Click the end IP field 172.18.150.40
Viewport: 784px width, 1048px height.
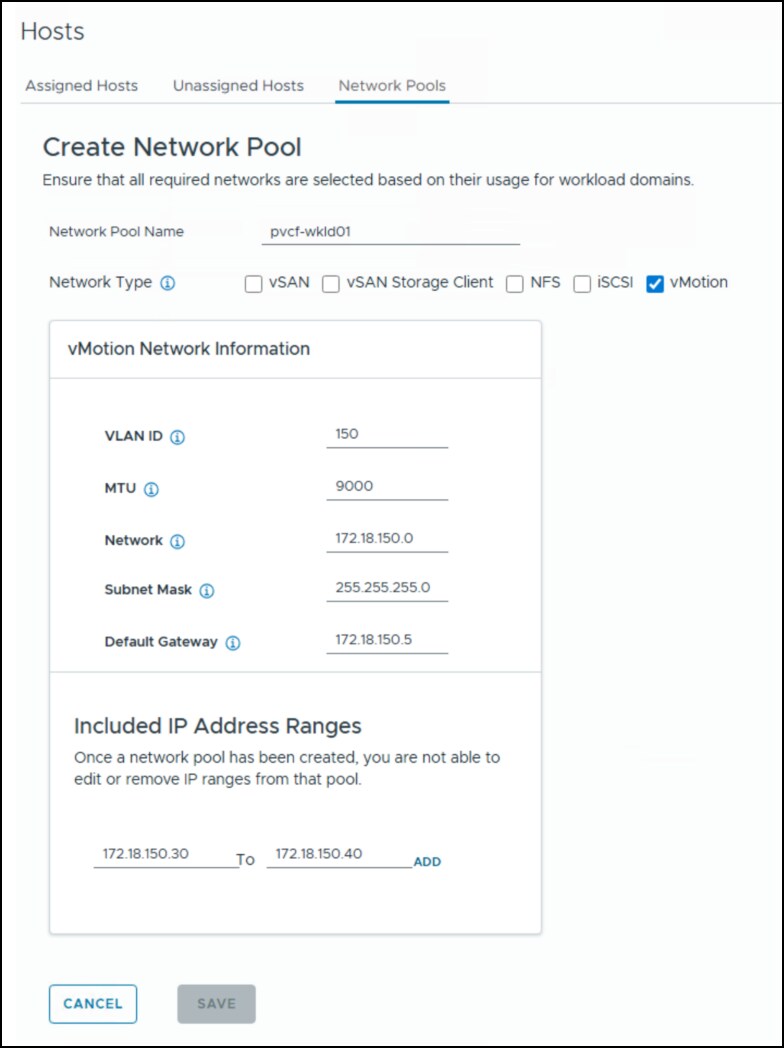[340, 855]
